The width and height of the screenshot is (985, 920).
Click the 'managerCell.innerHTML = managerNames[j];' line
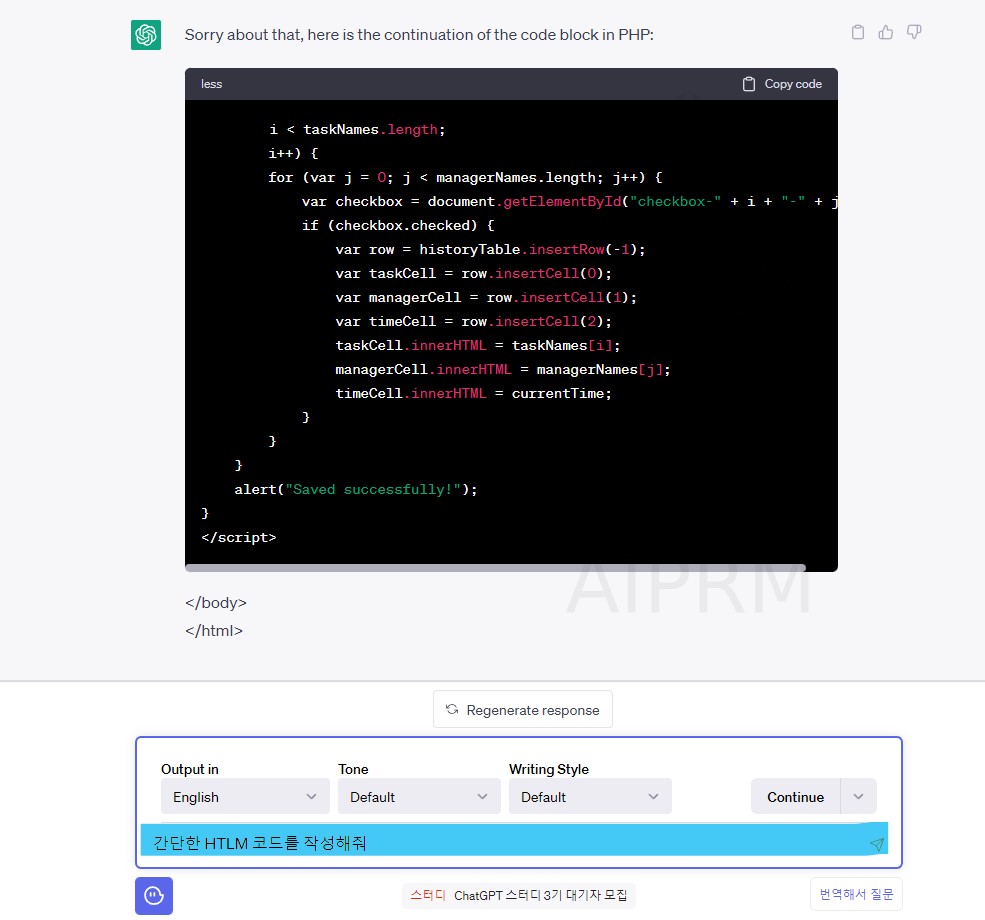pos(503,369)
